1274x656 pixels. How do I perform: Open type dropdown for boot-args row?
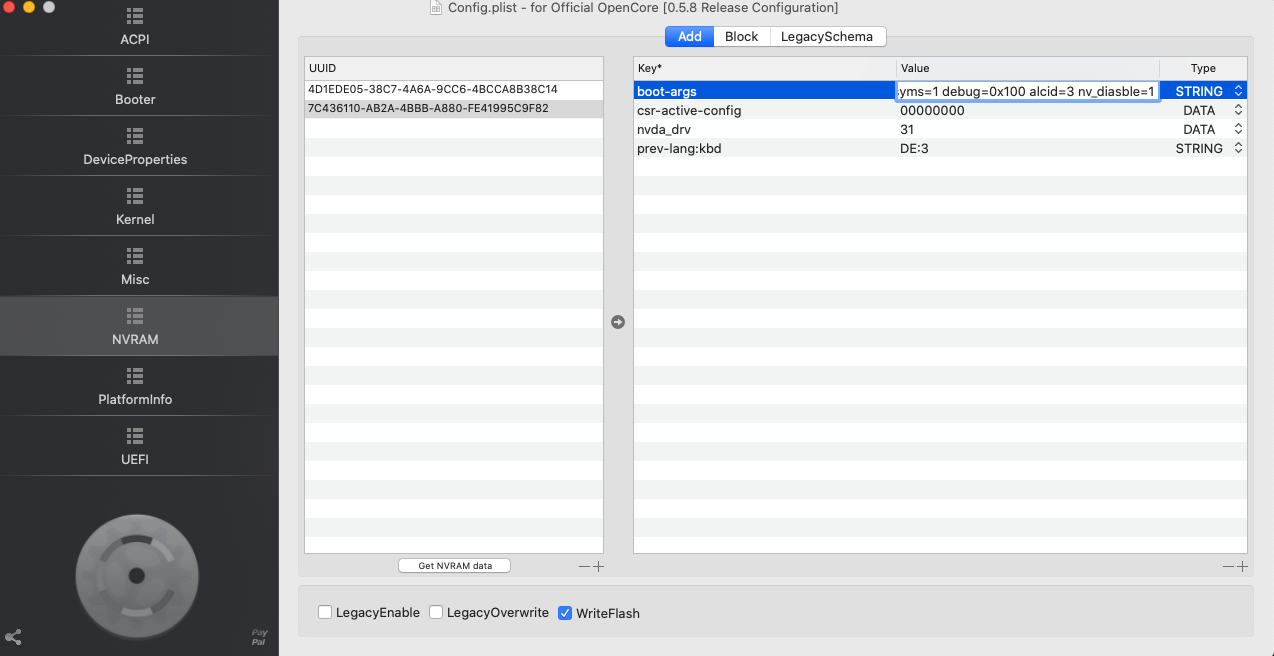tap(1238, 91)
